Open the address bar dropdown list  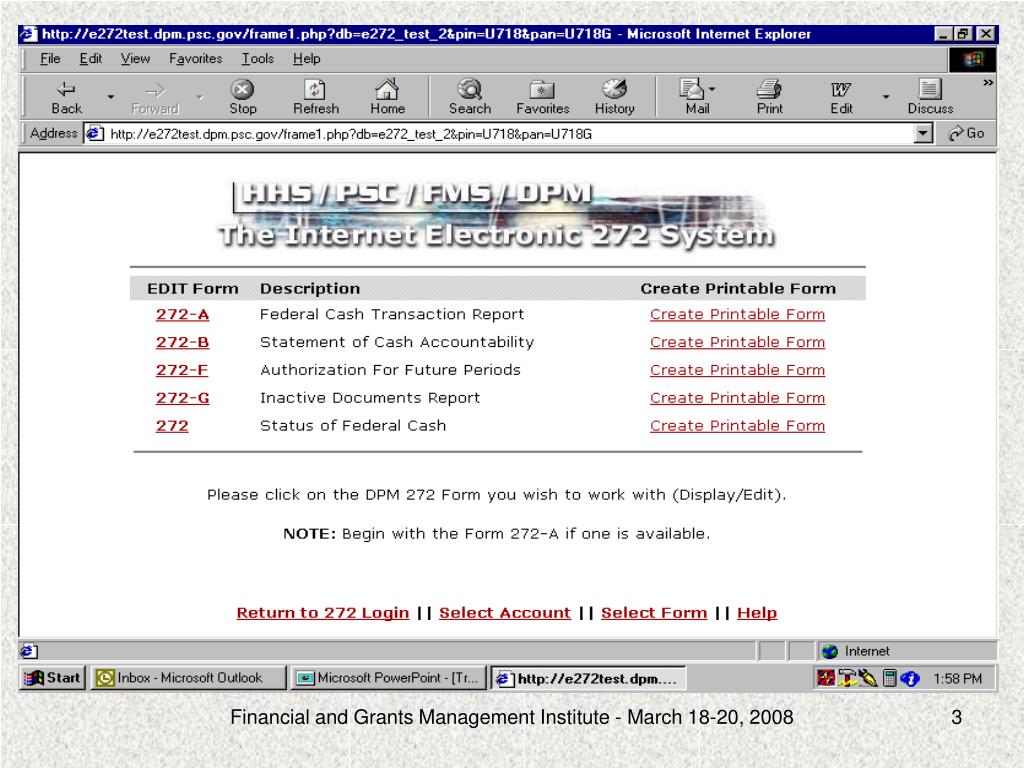tap(922, 134)
